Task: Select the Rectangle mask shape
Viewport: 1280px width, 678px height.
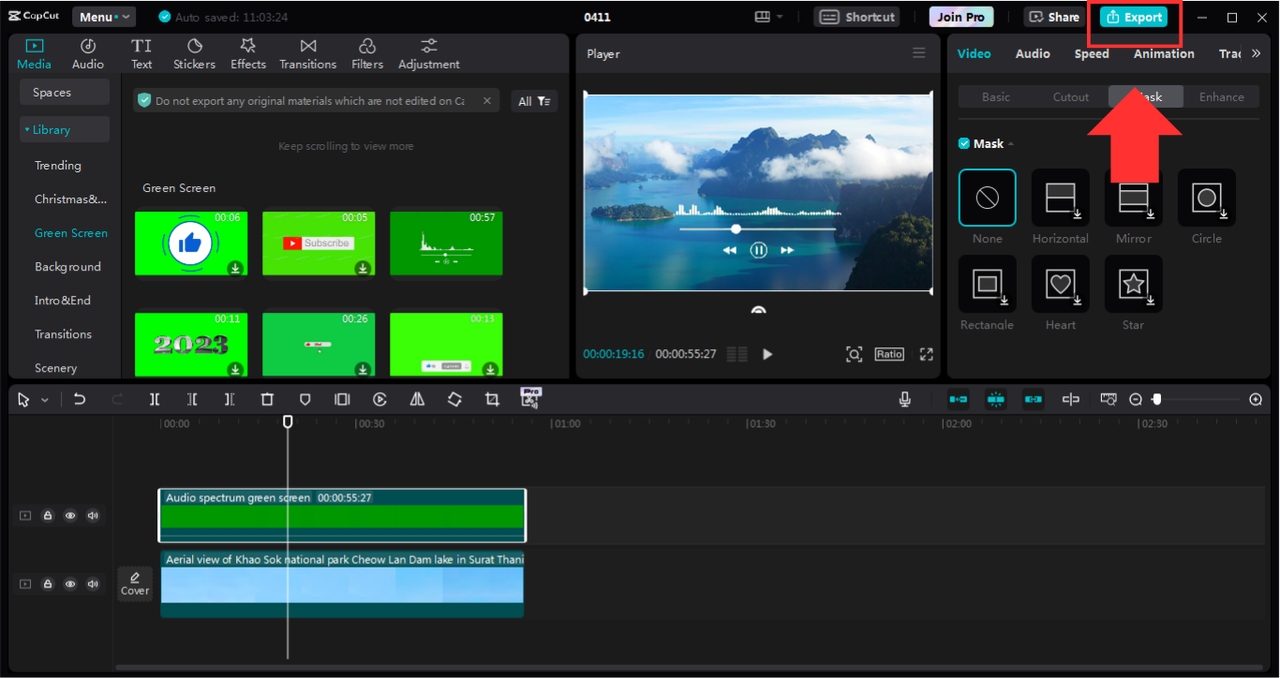Action: click(988, 284)
